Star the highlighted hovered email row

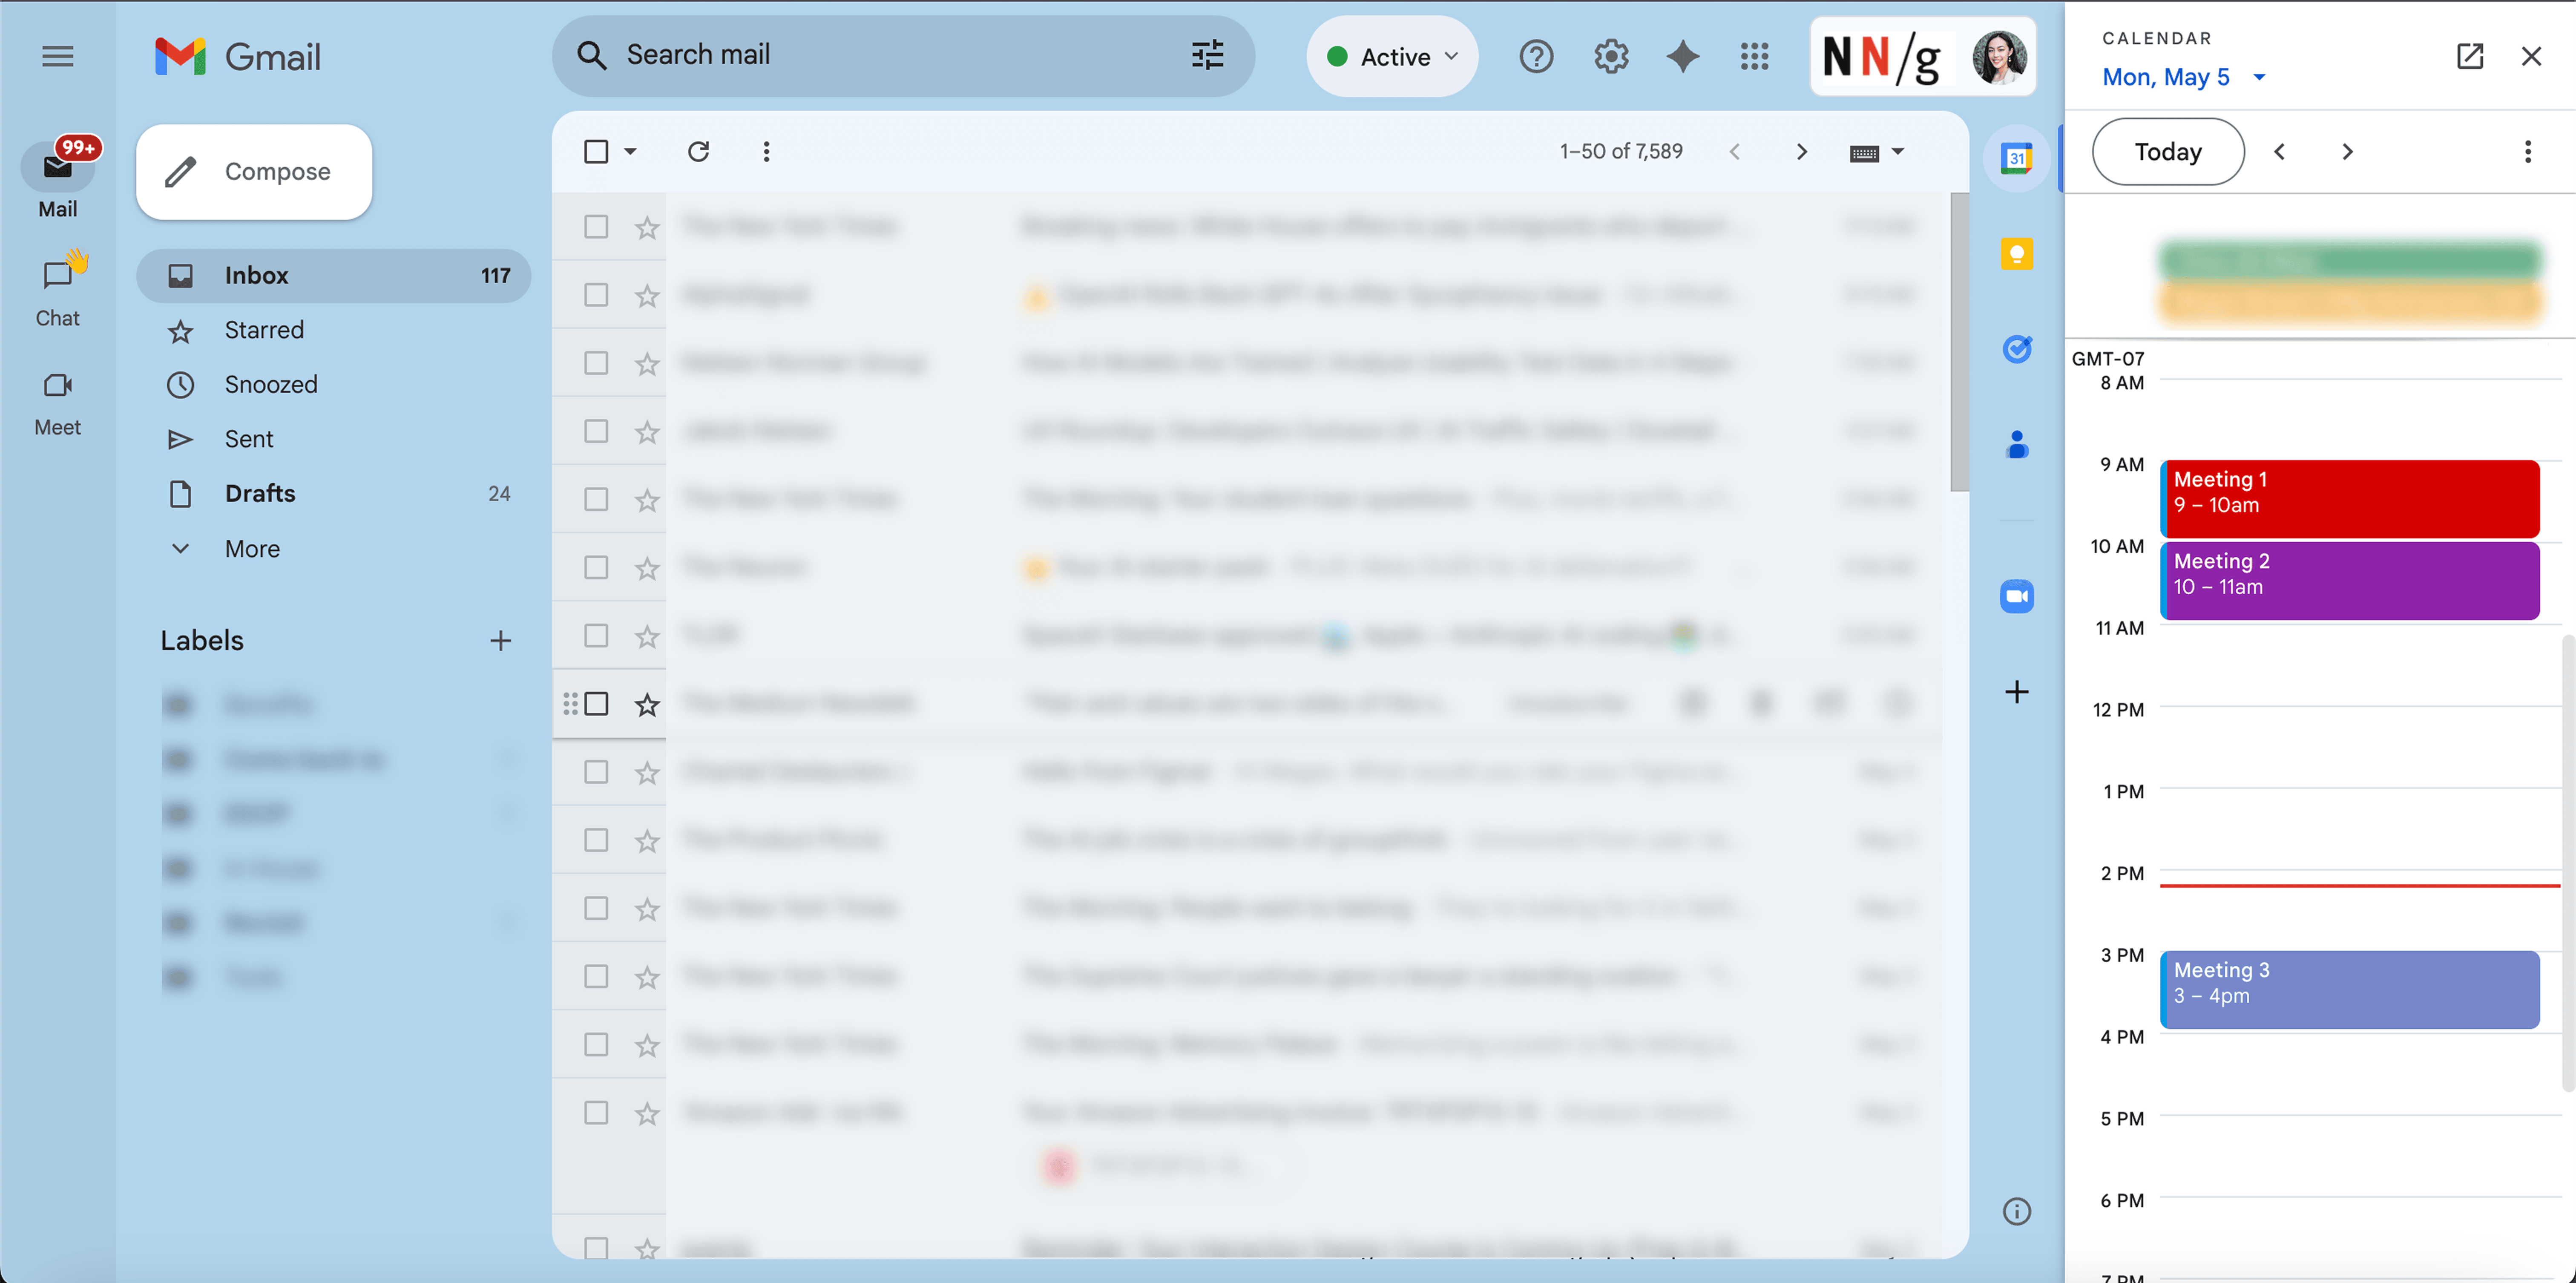pyautogui.click(x=647, y=705)
